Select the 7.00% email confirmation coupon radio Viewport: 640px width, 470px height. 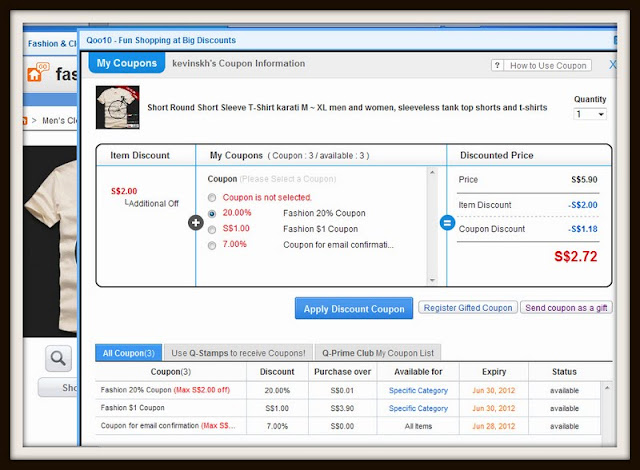coord(212,246)
